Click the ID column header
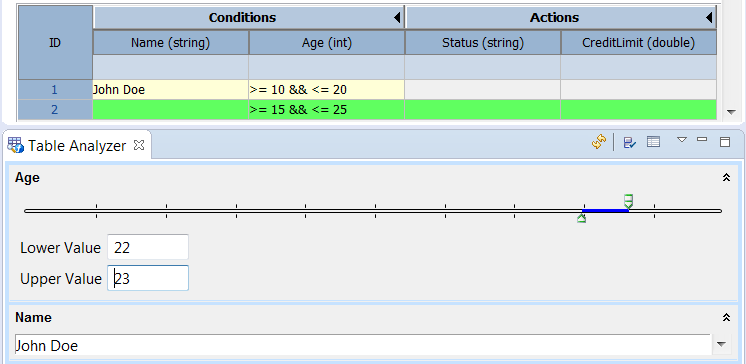This screenshot has height=364, width=746. click(x=55, y=42)
